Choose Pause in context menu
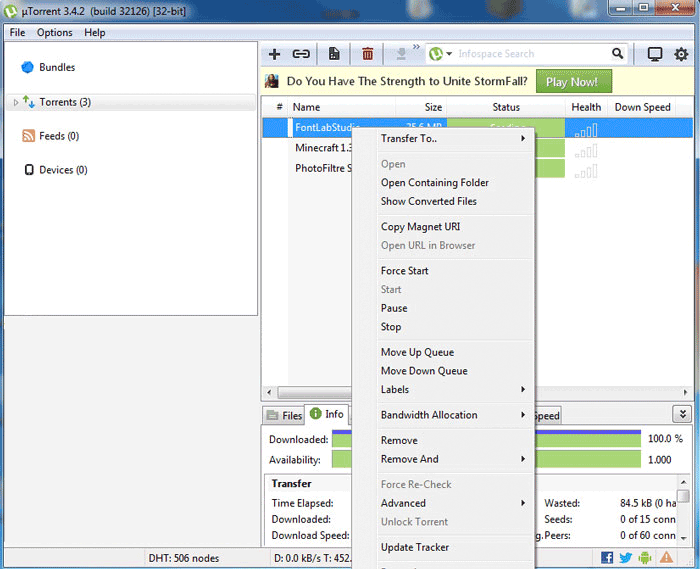The width and height of the screenshot is (700, 569). click(453, 309)
